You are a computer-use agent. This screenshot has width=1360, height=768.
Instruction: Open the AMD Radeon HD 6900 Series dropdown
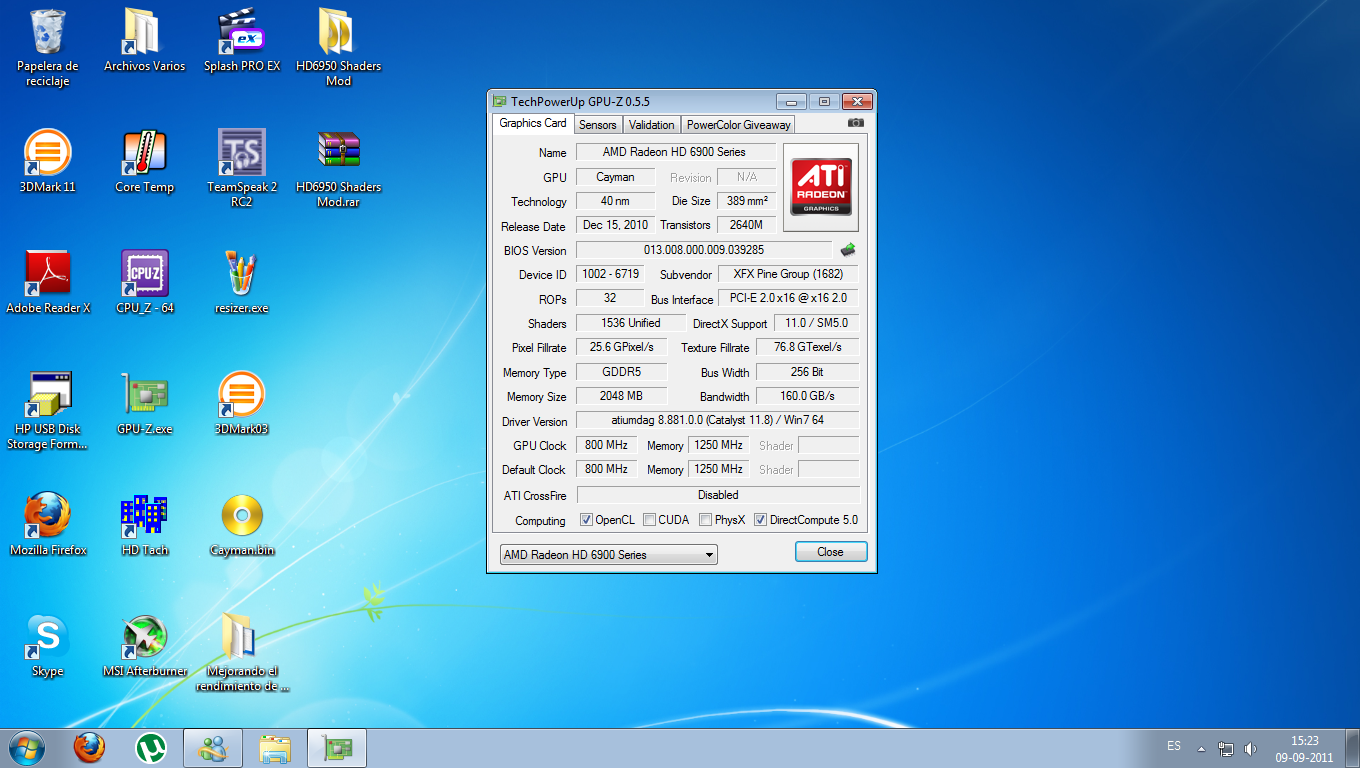coord(608,555)
